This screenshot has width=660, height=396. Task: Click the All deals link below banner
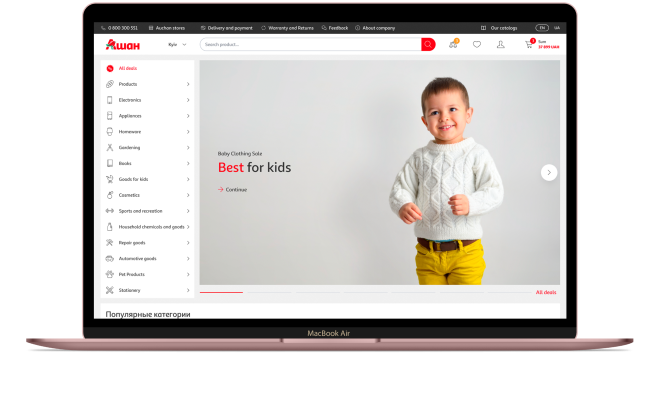point(546,292)
